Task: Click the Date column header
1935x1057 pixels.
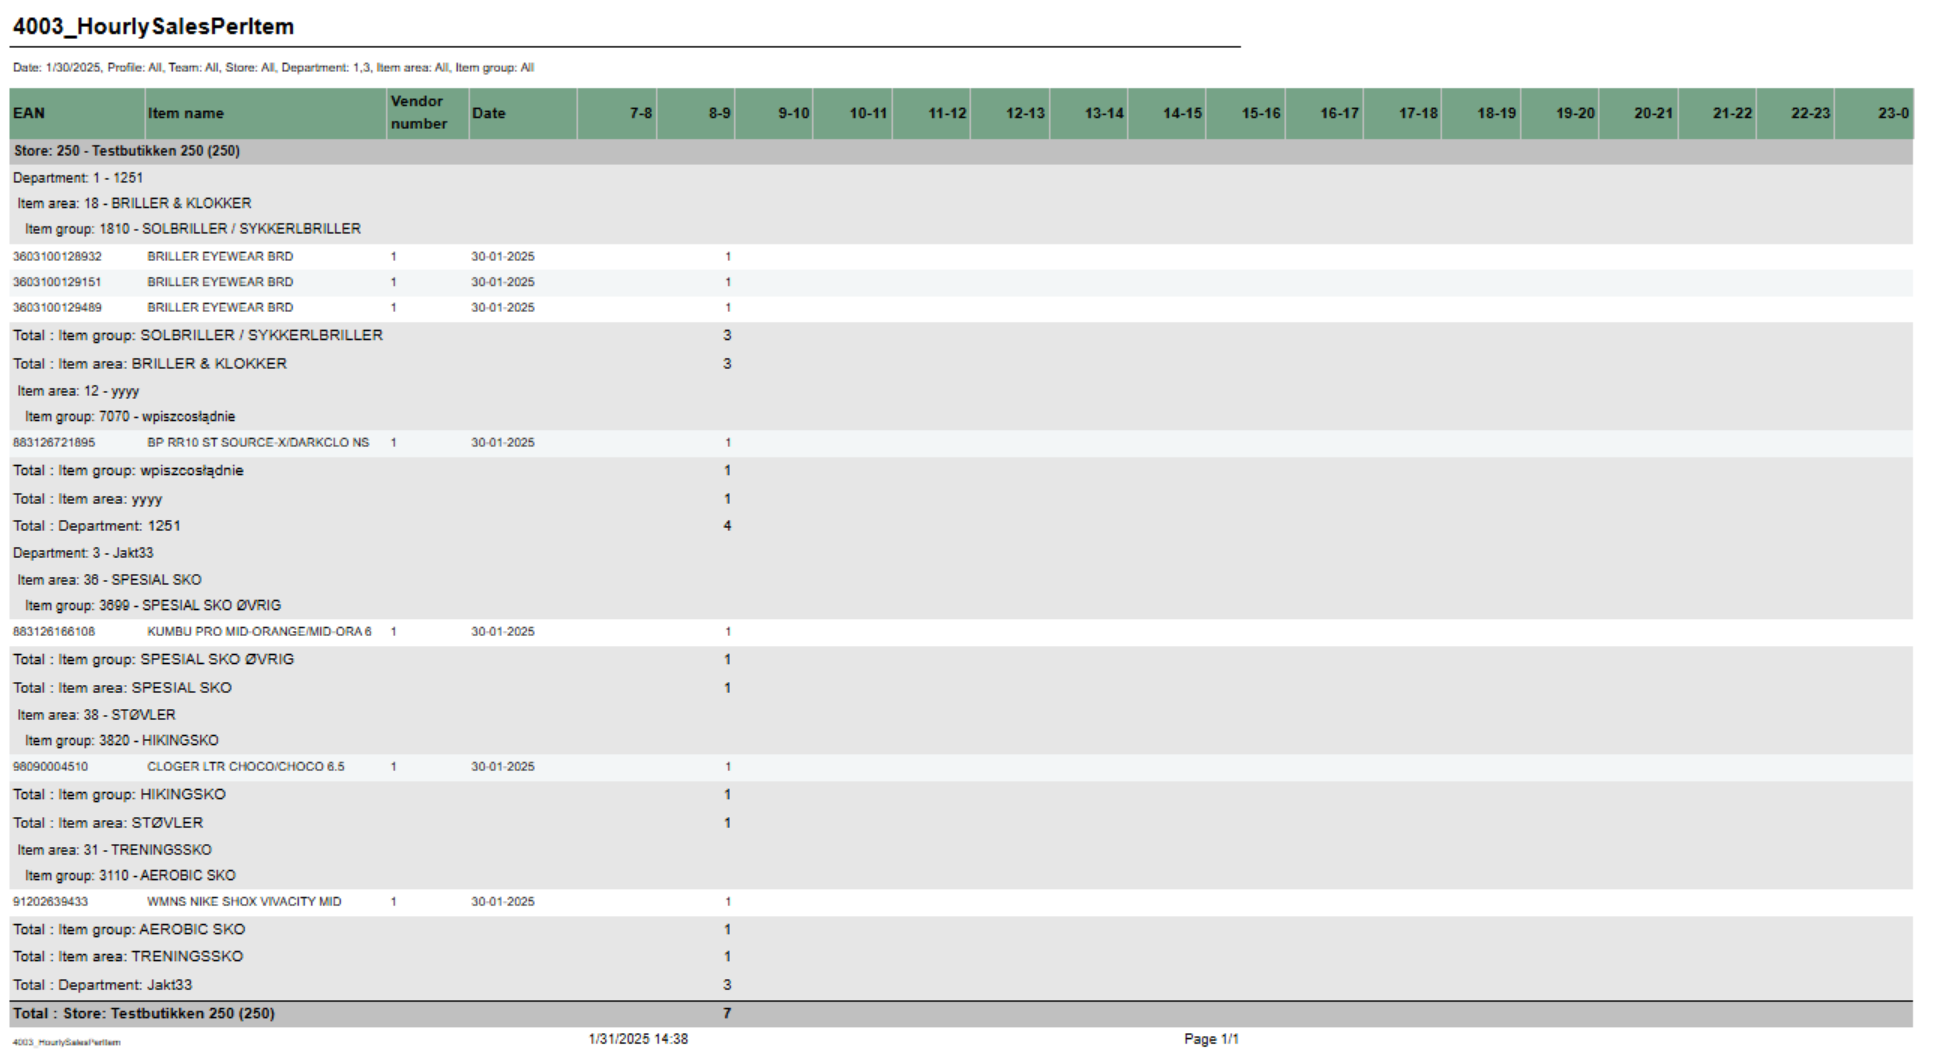Action: [x=489, y=113]
